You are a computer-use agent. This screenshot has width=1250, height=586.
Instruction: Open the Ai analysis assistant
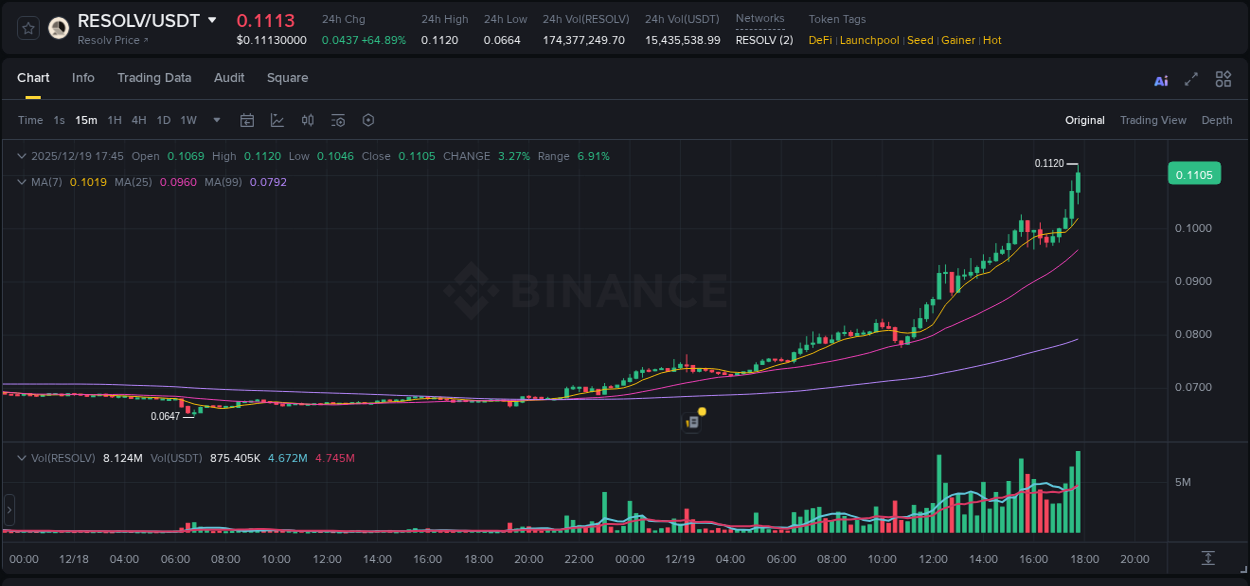(x=1160, y=79)
